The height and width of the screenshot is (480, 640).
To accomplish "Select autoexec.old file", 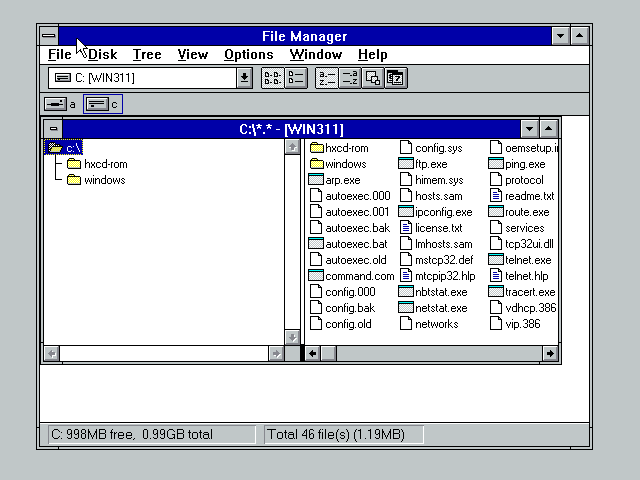I will point(348,260).
